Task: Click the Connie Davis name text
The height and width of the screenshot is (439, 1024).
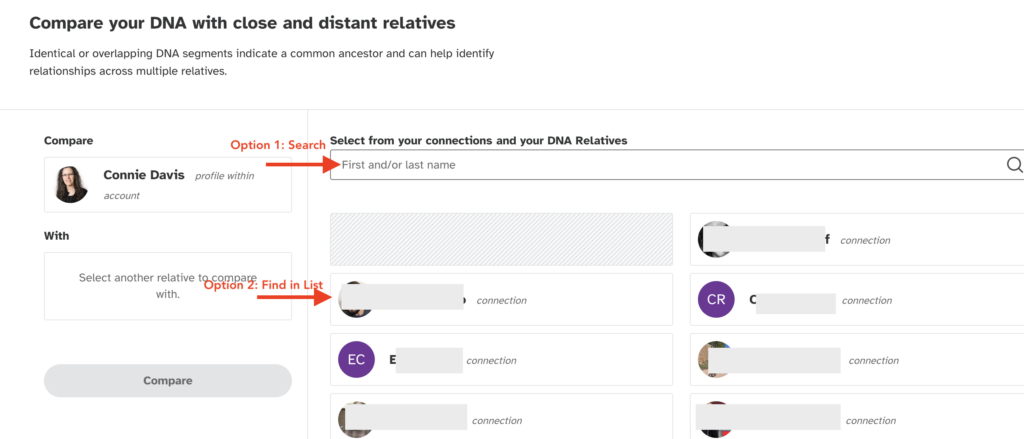Action: click(144, 175)
